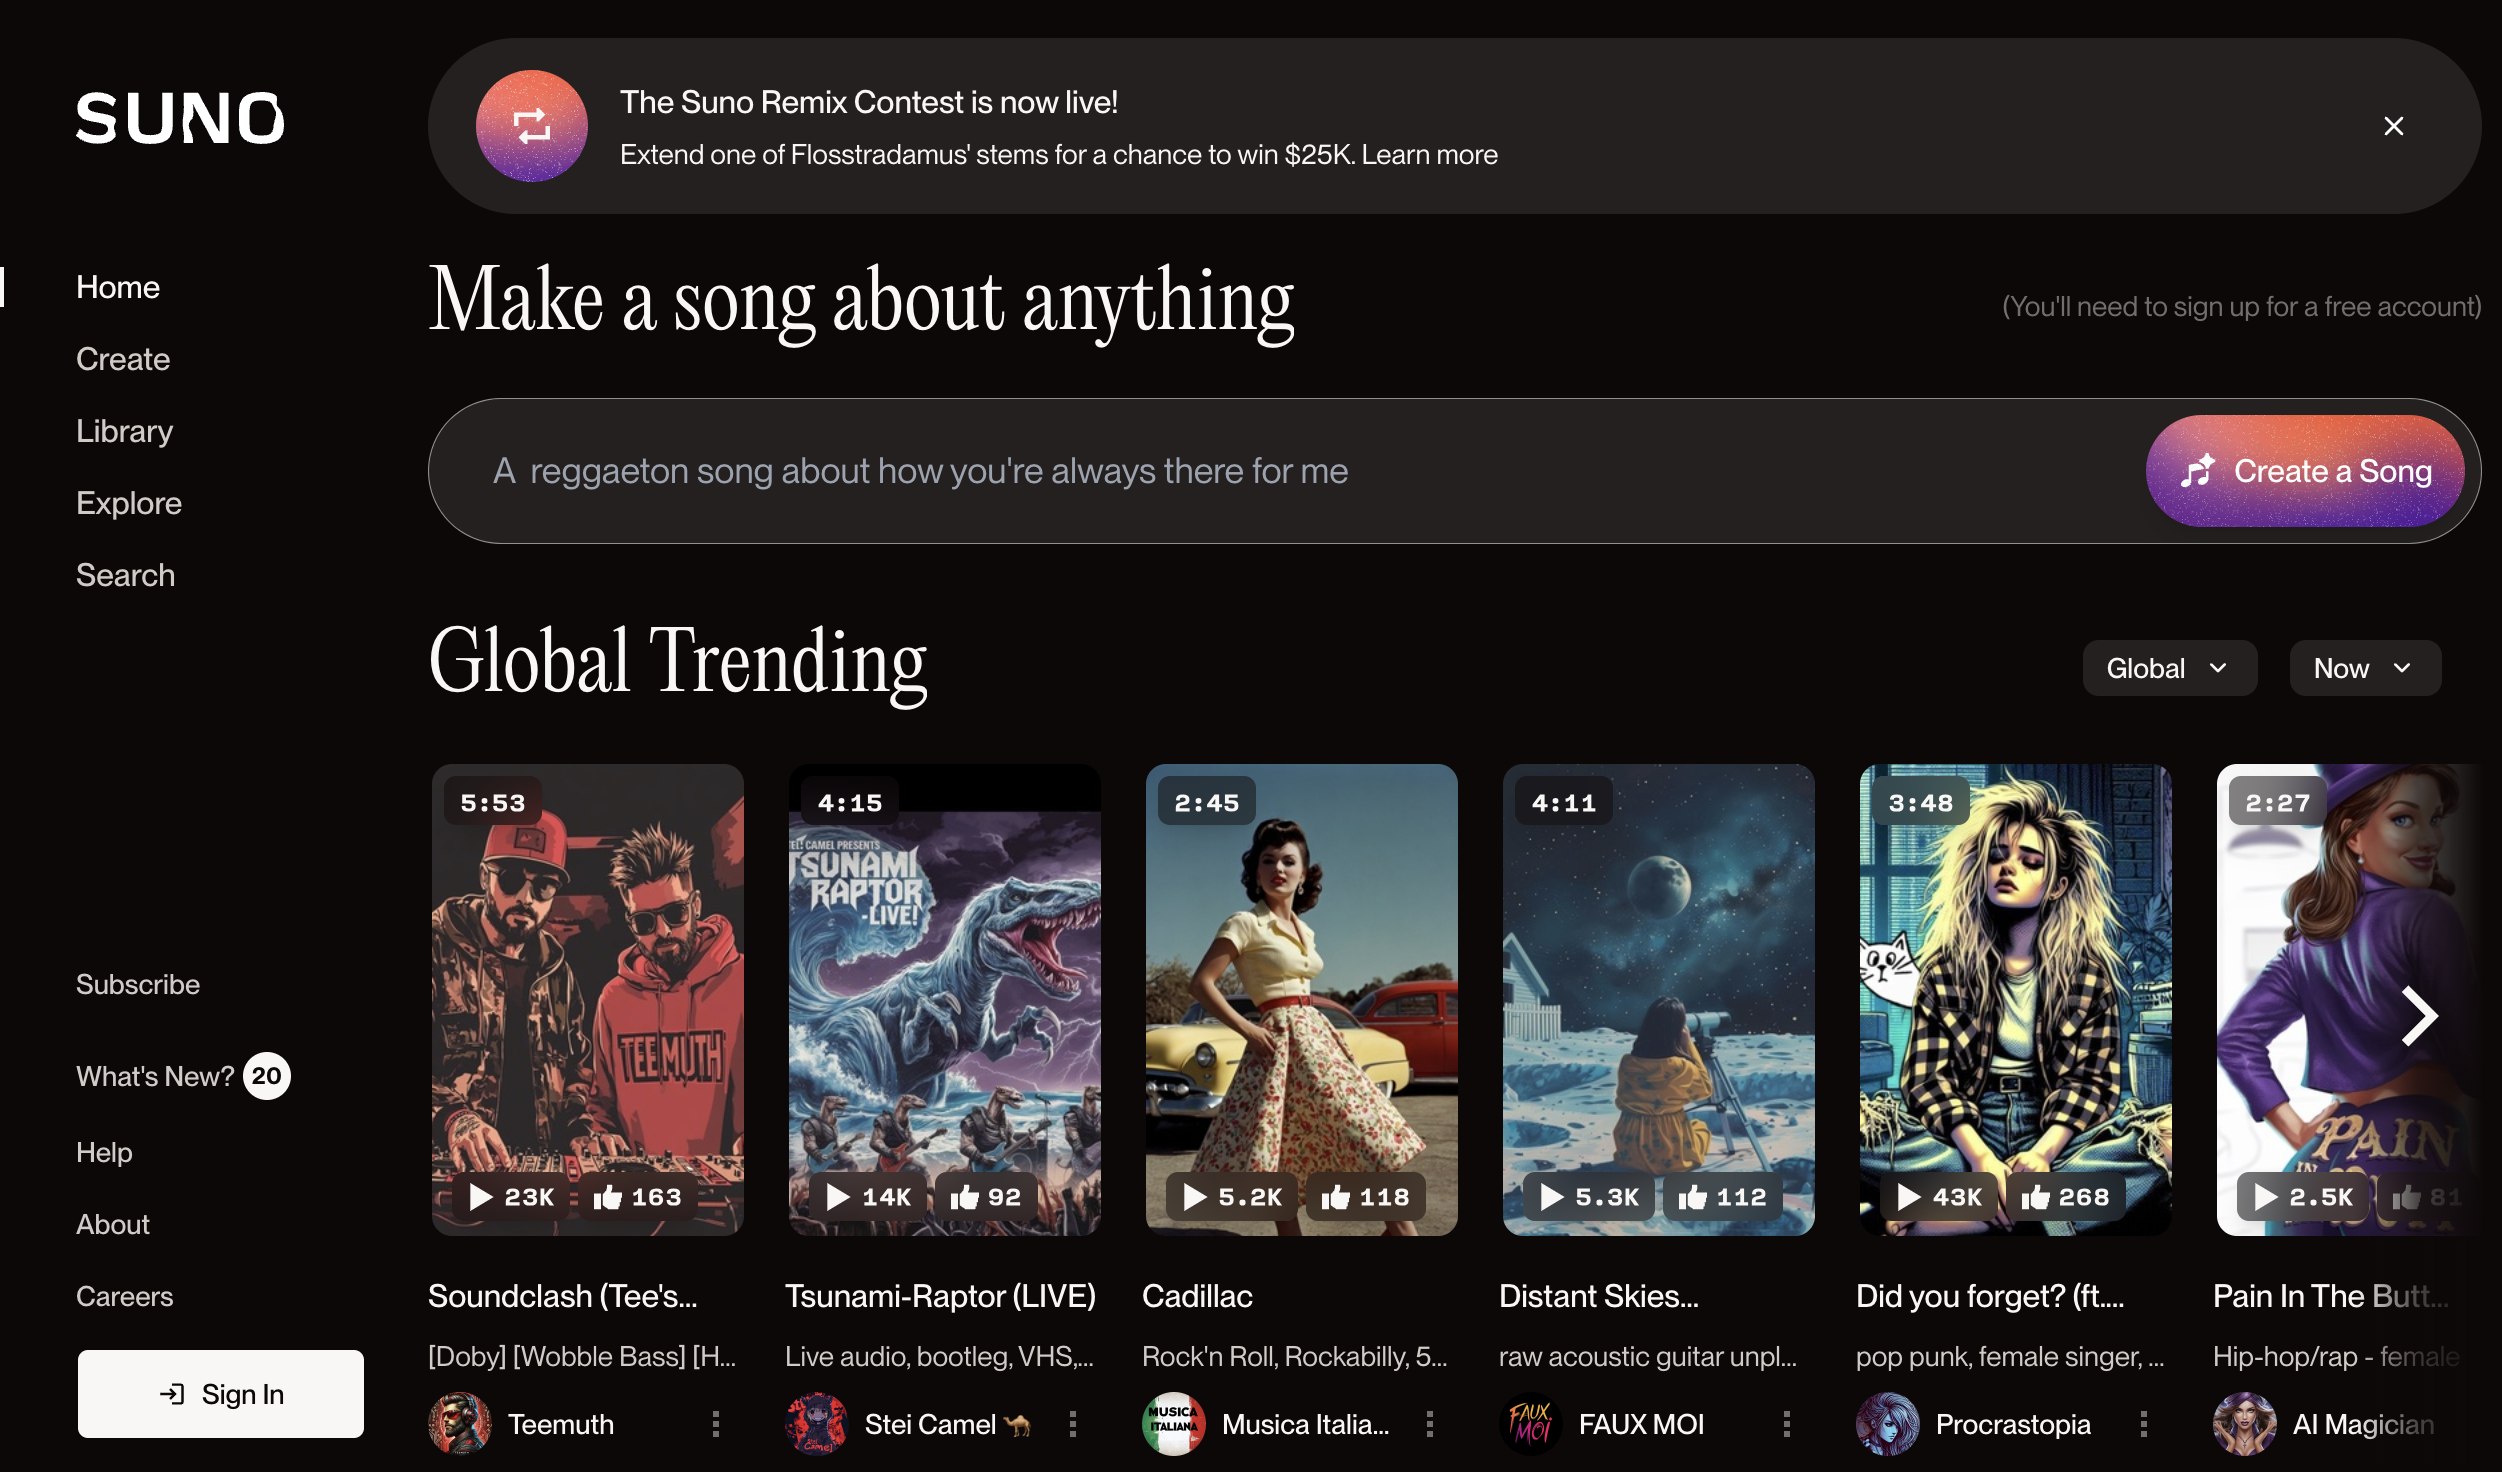Open three-dot menu for FAUX MOI song
Viewport: 2502px width, 1472px height.
click(1787, 1424)
